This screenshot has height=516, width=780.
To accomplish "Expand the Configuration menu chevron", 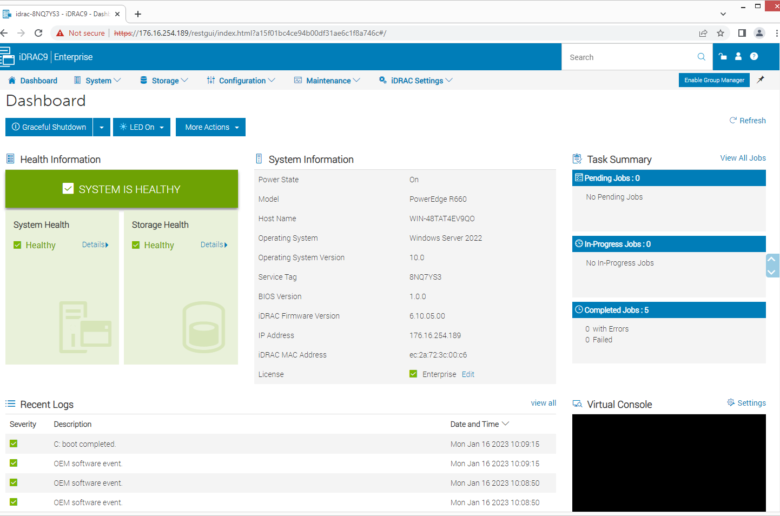I will 272,80.
